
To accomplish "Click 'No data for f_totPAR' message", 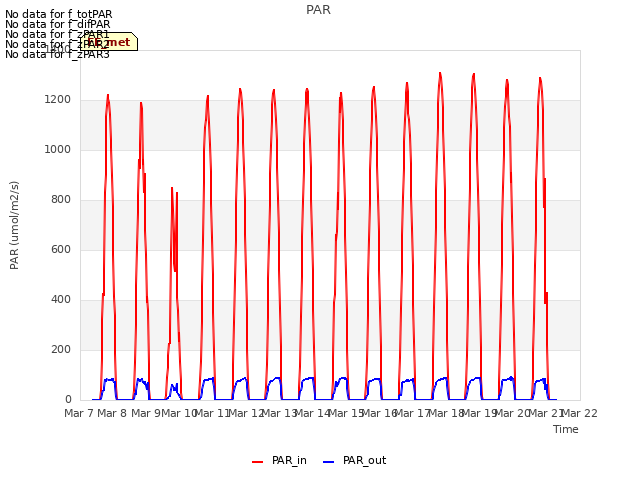I will [x=58, y=14].
